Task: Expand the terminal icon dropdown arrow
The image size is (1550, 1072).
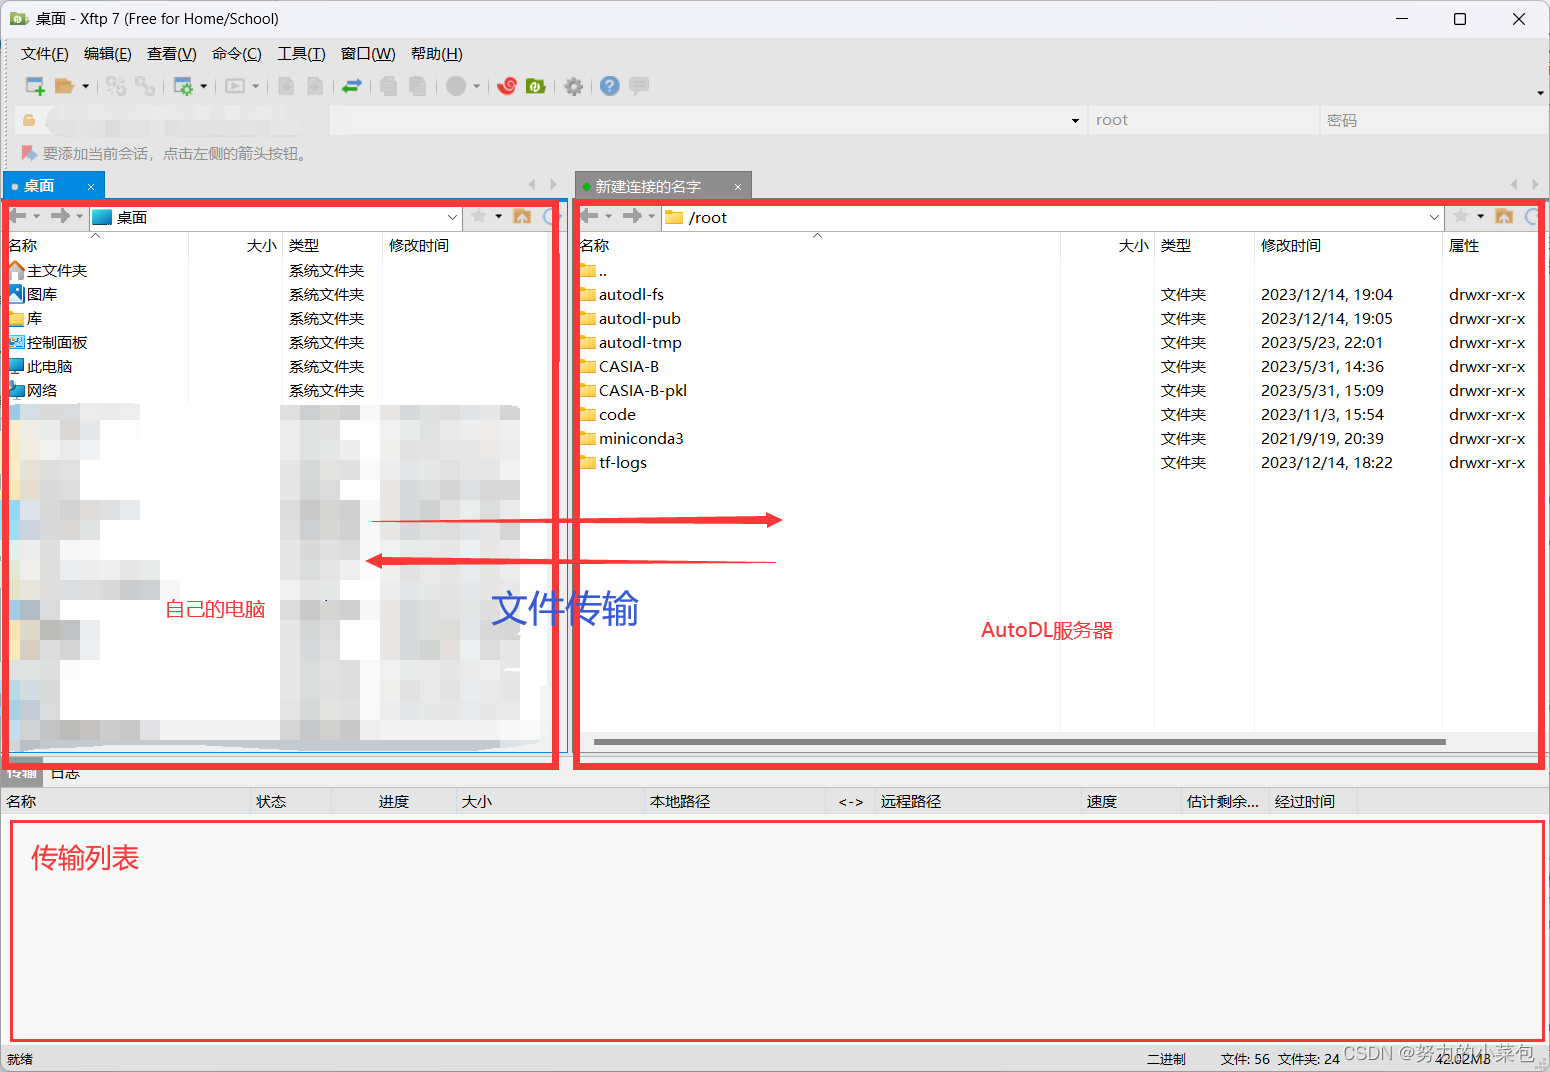Action: pyautogui.click(x=256, y=86)
